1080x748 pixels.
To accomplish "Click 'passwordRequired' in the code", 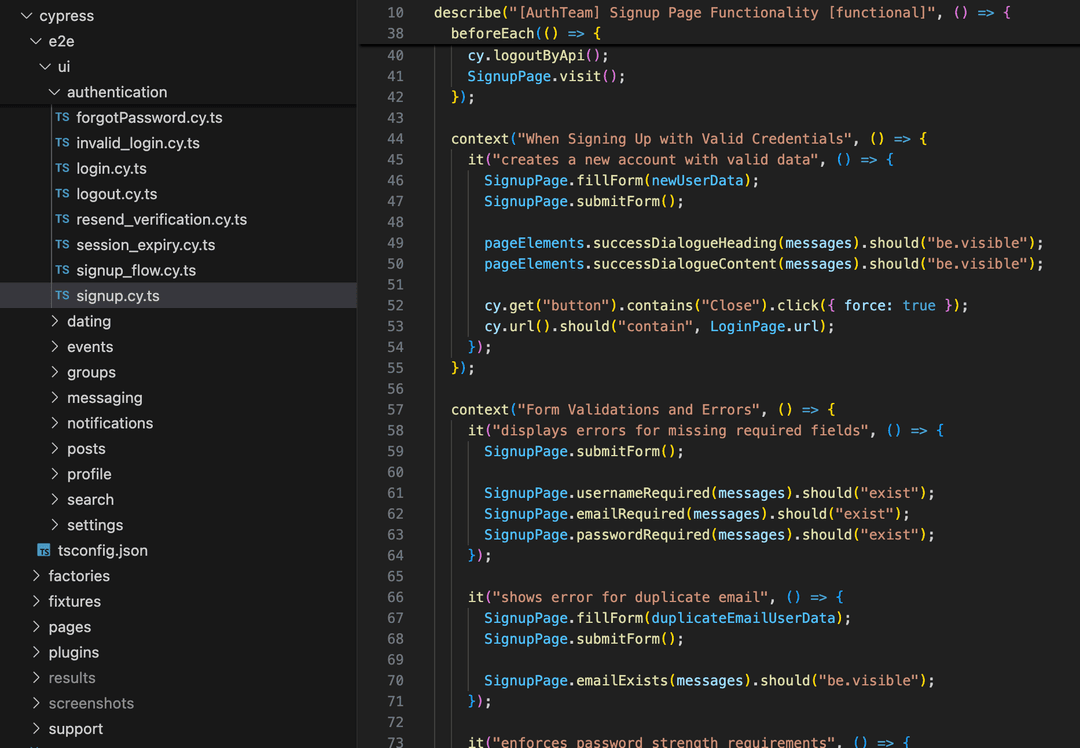I will (x=643, y=534).
